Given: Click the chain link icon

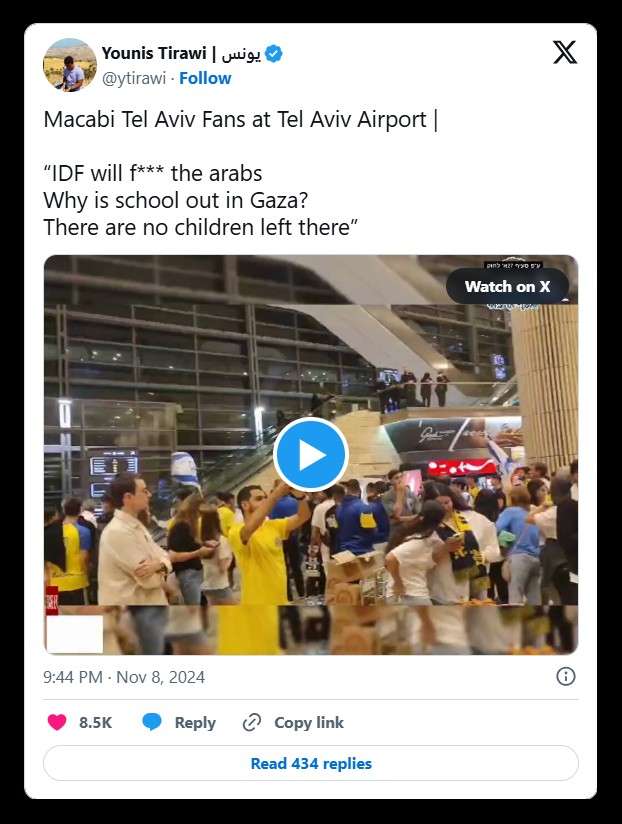Looking at the screenshot, I should [x=252, y=723].
